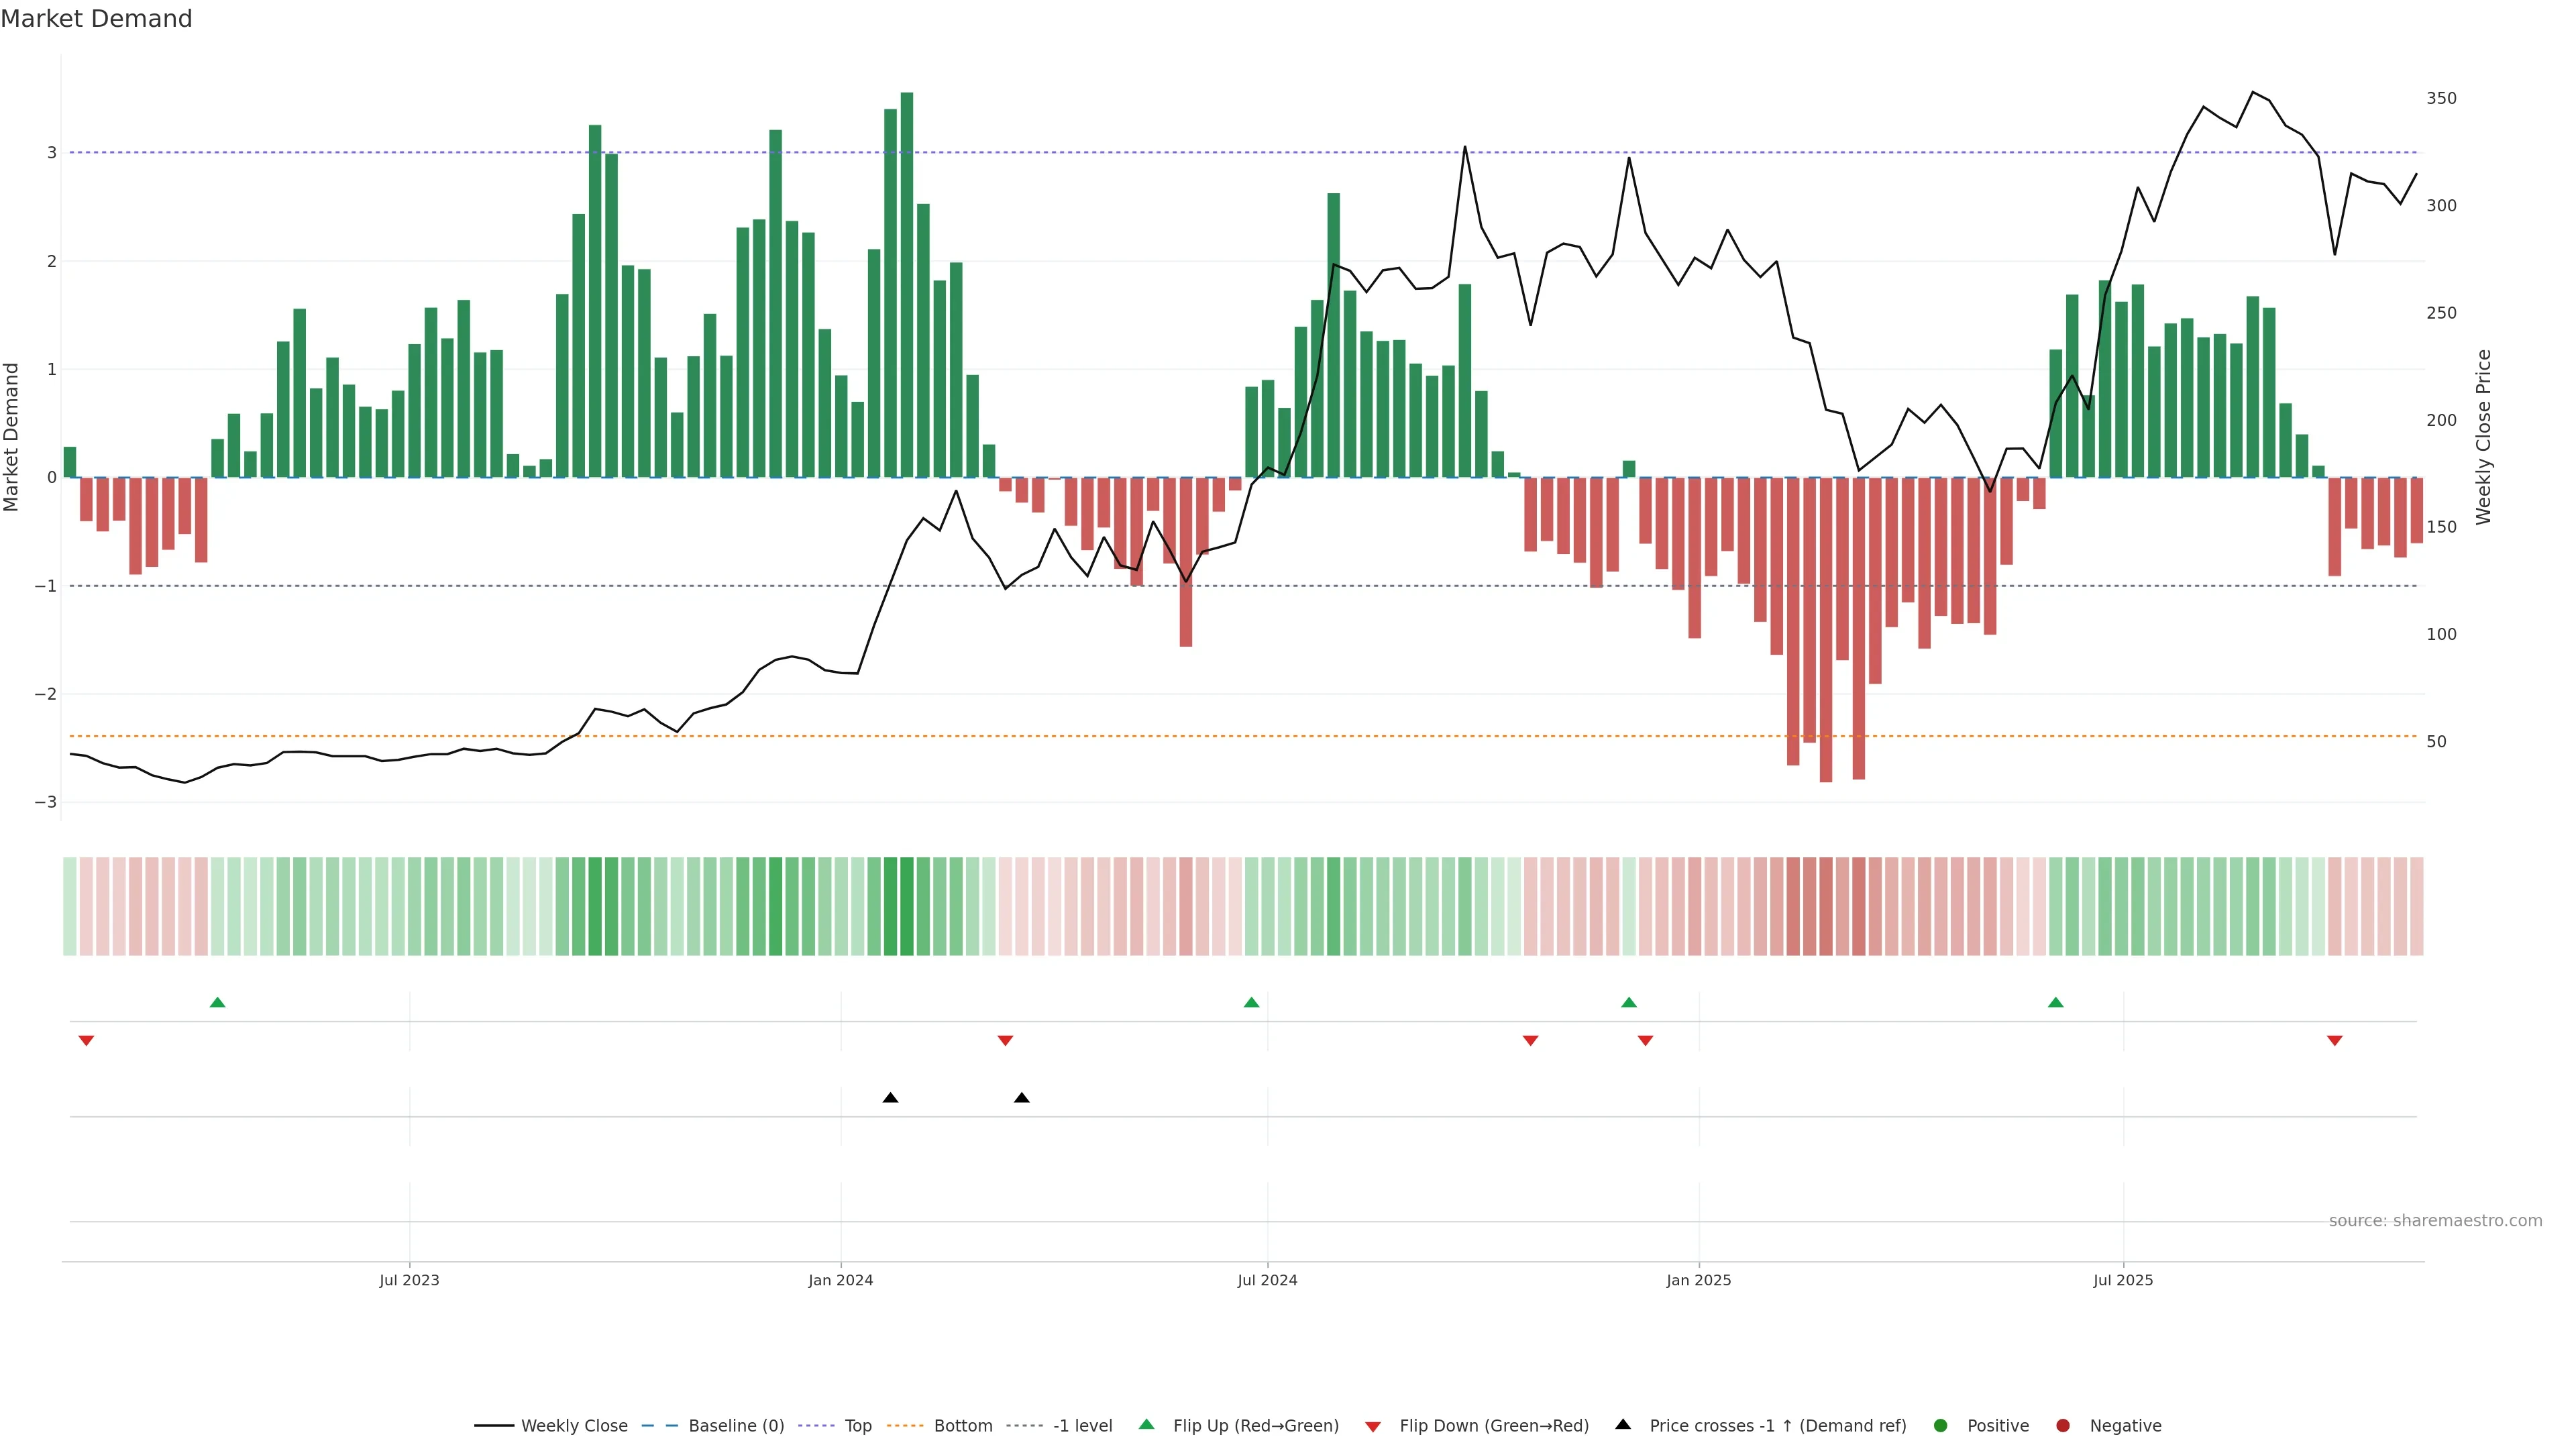This screenshot has width=2576, height=1449.
Task: Click the red Flip Down triangle in legend
Action: click(1373, 1426)
